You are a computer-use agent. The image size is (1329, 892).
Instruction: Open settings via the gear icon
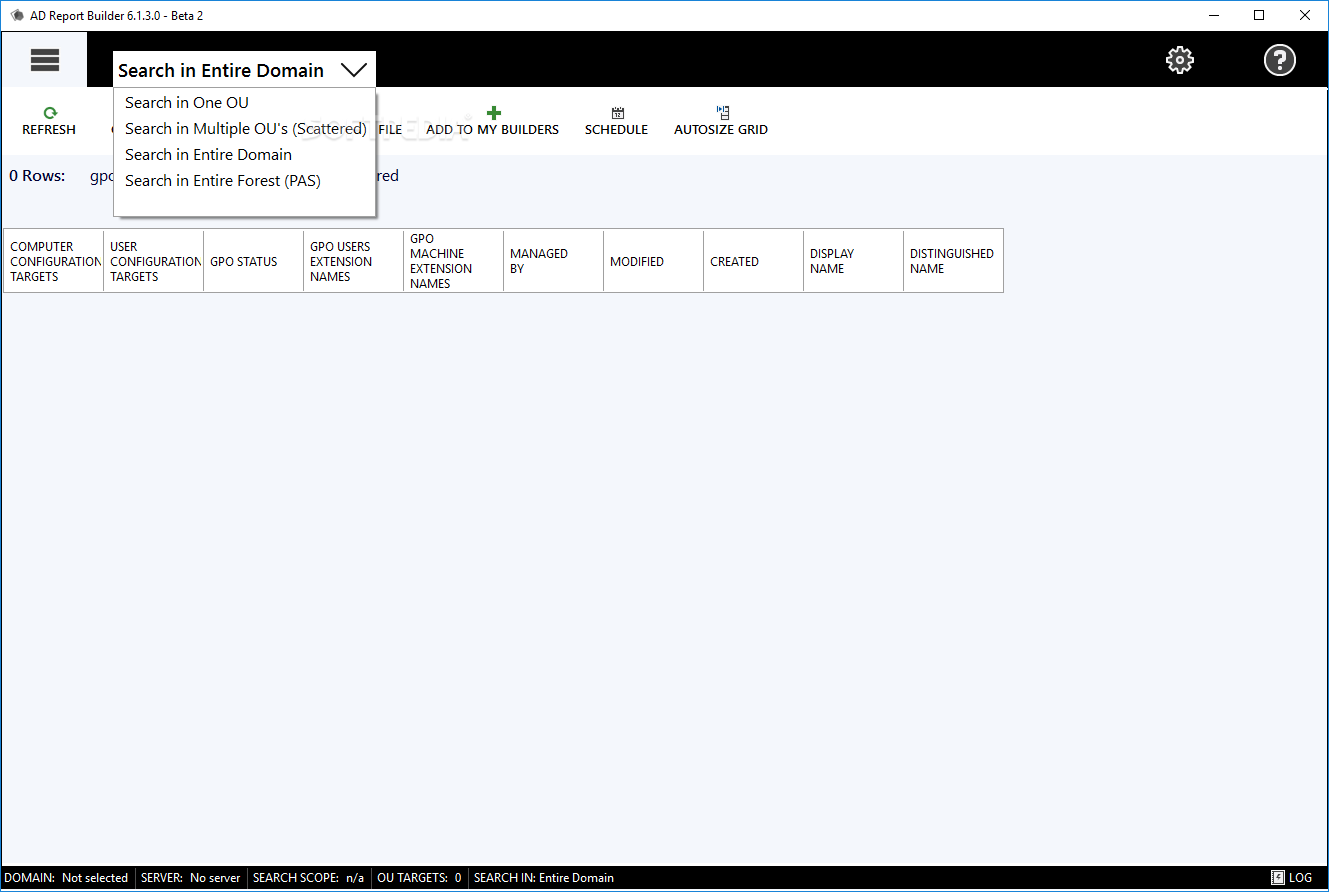click(1180, 60)
